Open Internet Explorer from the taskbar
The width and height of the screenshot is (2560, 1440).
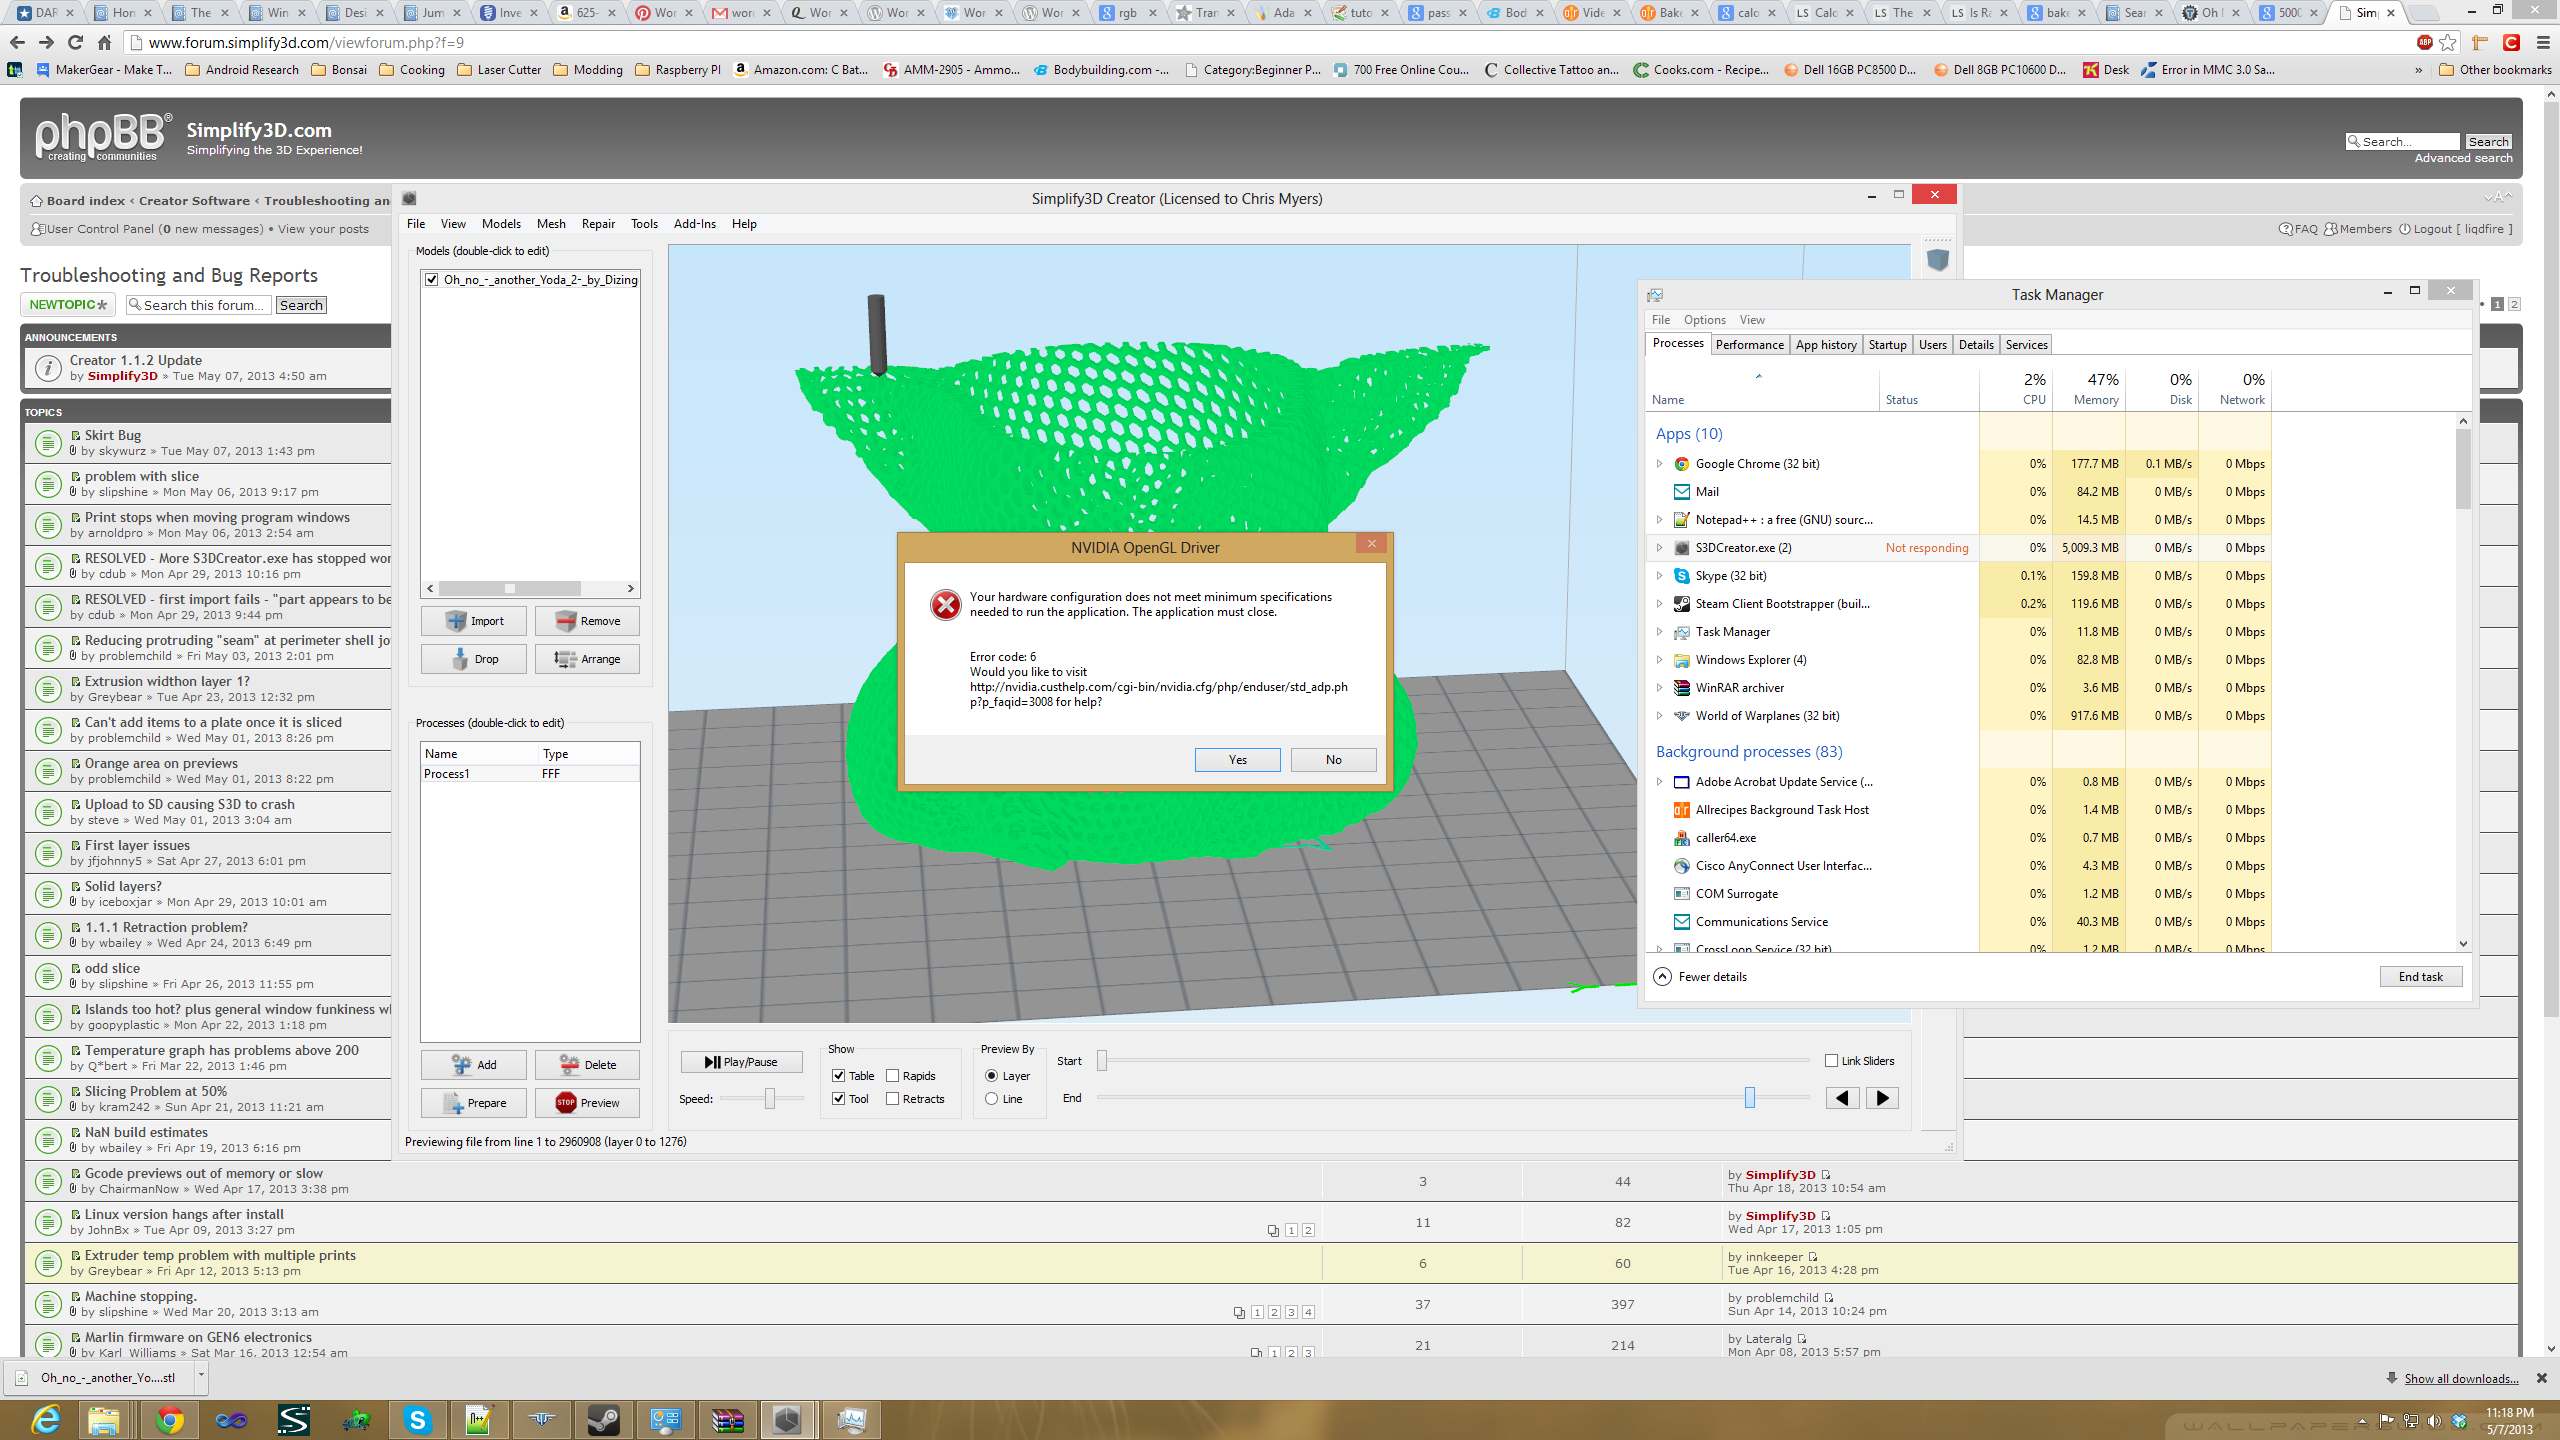(46, 1419)
